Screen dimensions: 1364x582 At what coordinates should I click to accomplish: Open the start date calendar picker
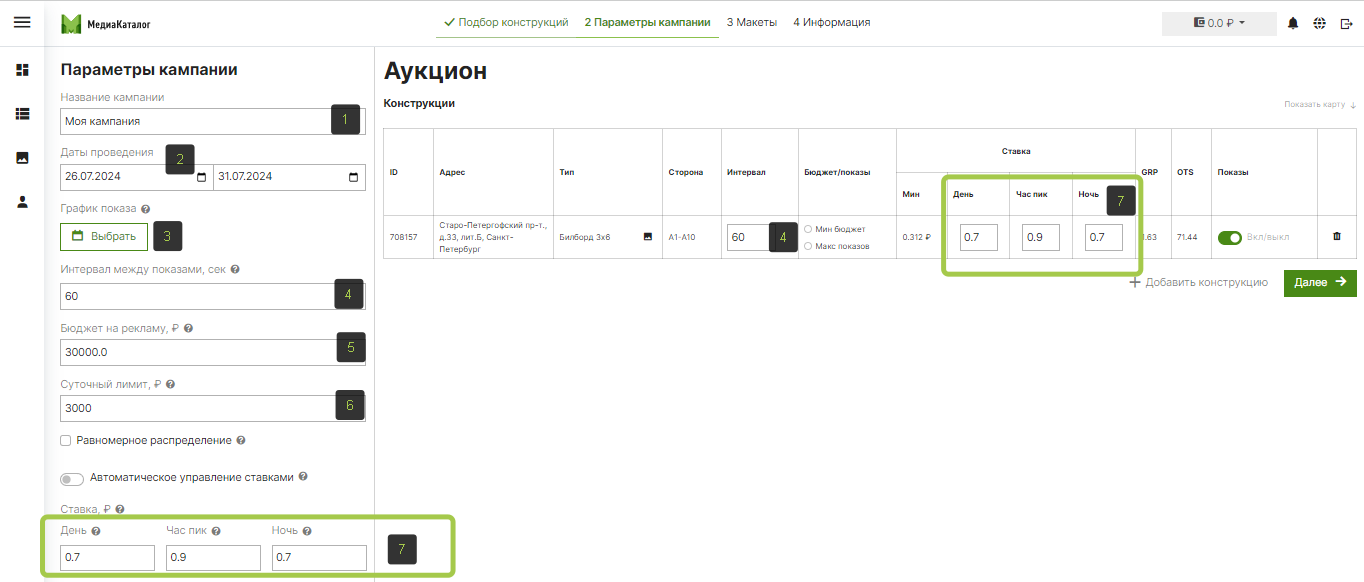pos(201,178)
